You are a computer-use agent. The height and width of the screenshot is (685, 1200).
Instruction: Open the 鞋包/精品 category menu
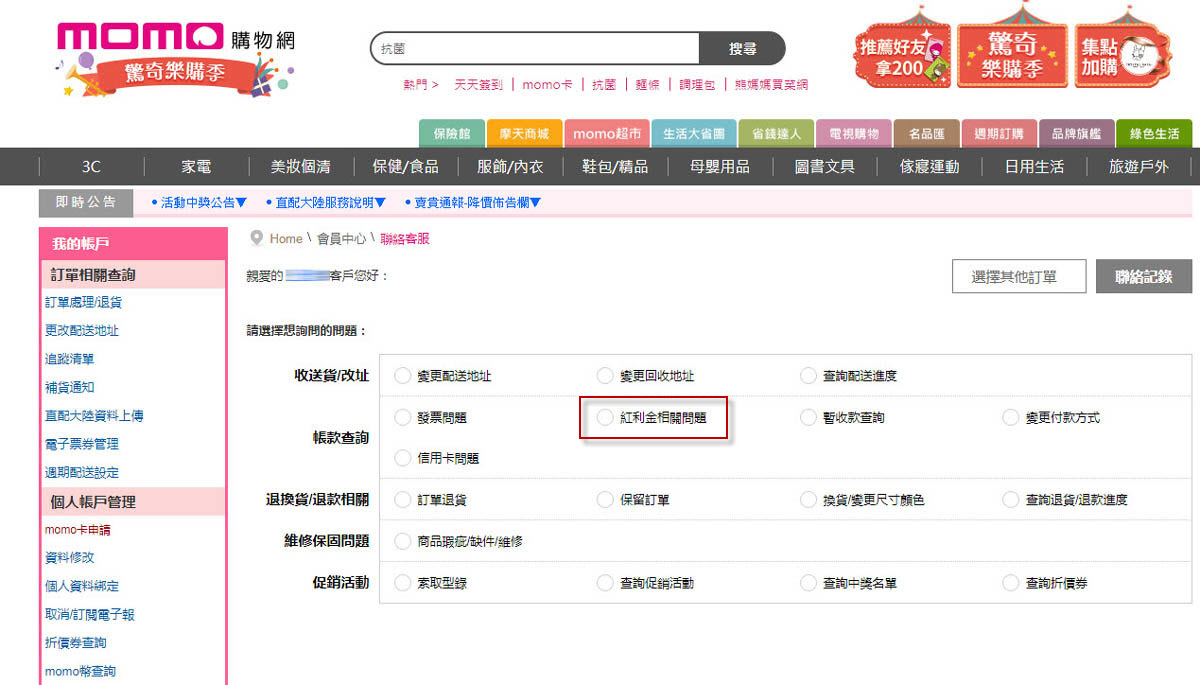pos(615,167)
